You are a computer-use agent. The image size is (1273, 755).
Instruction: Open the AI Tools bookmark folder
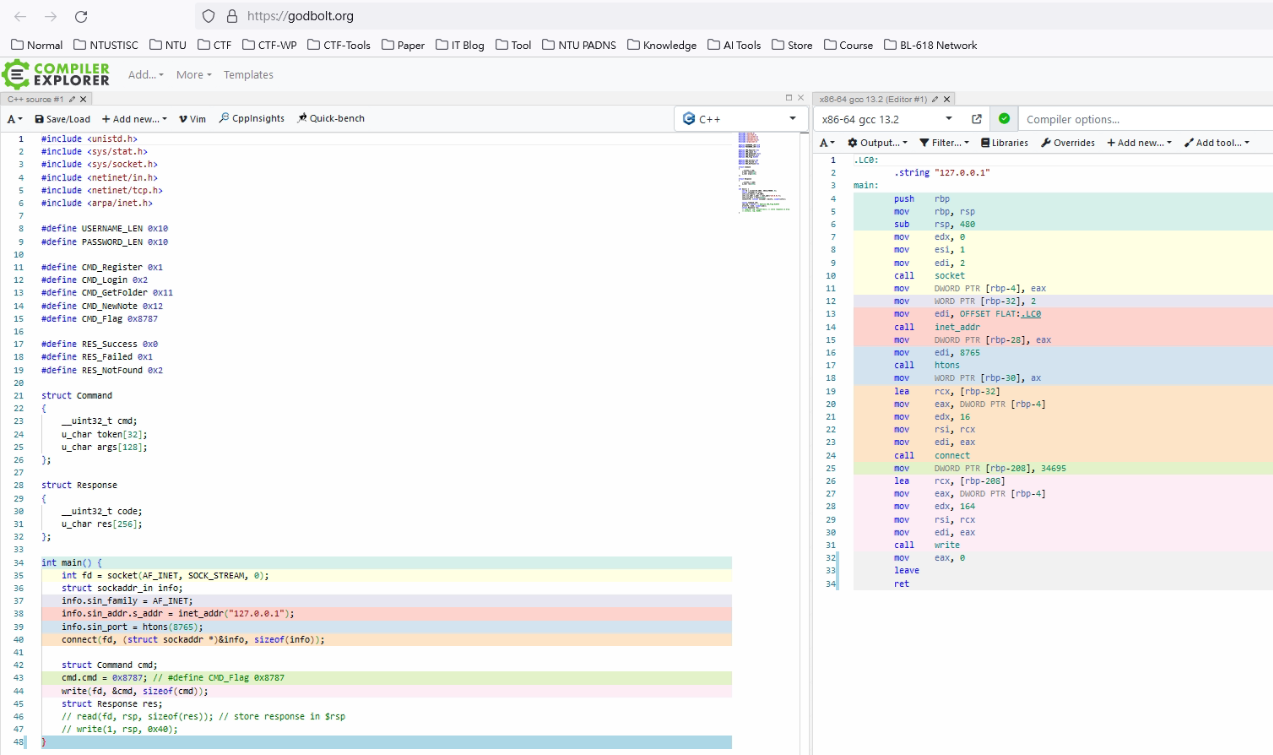coord(734,45)
